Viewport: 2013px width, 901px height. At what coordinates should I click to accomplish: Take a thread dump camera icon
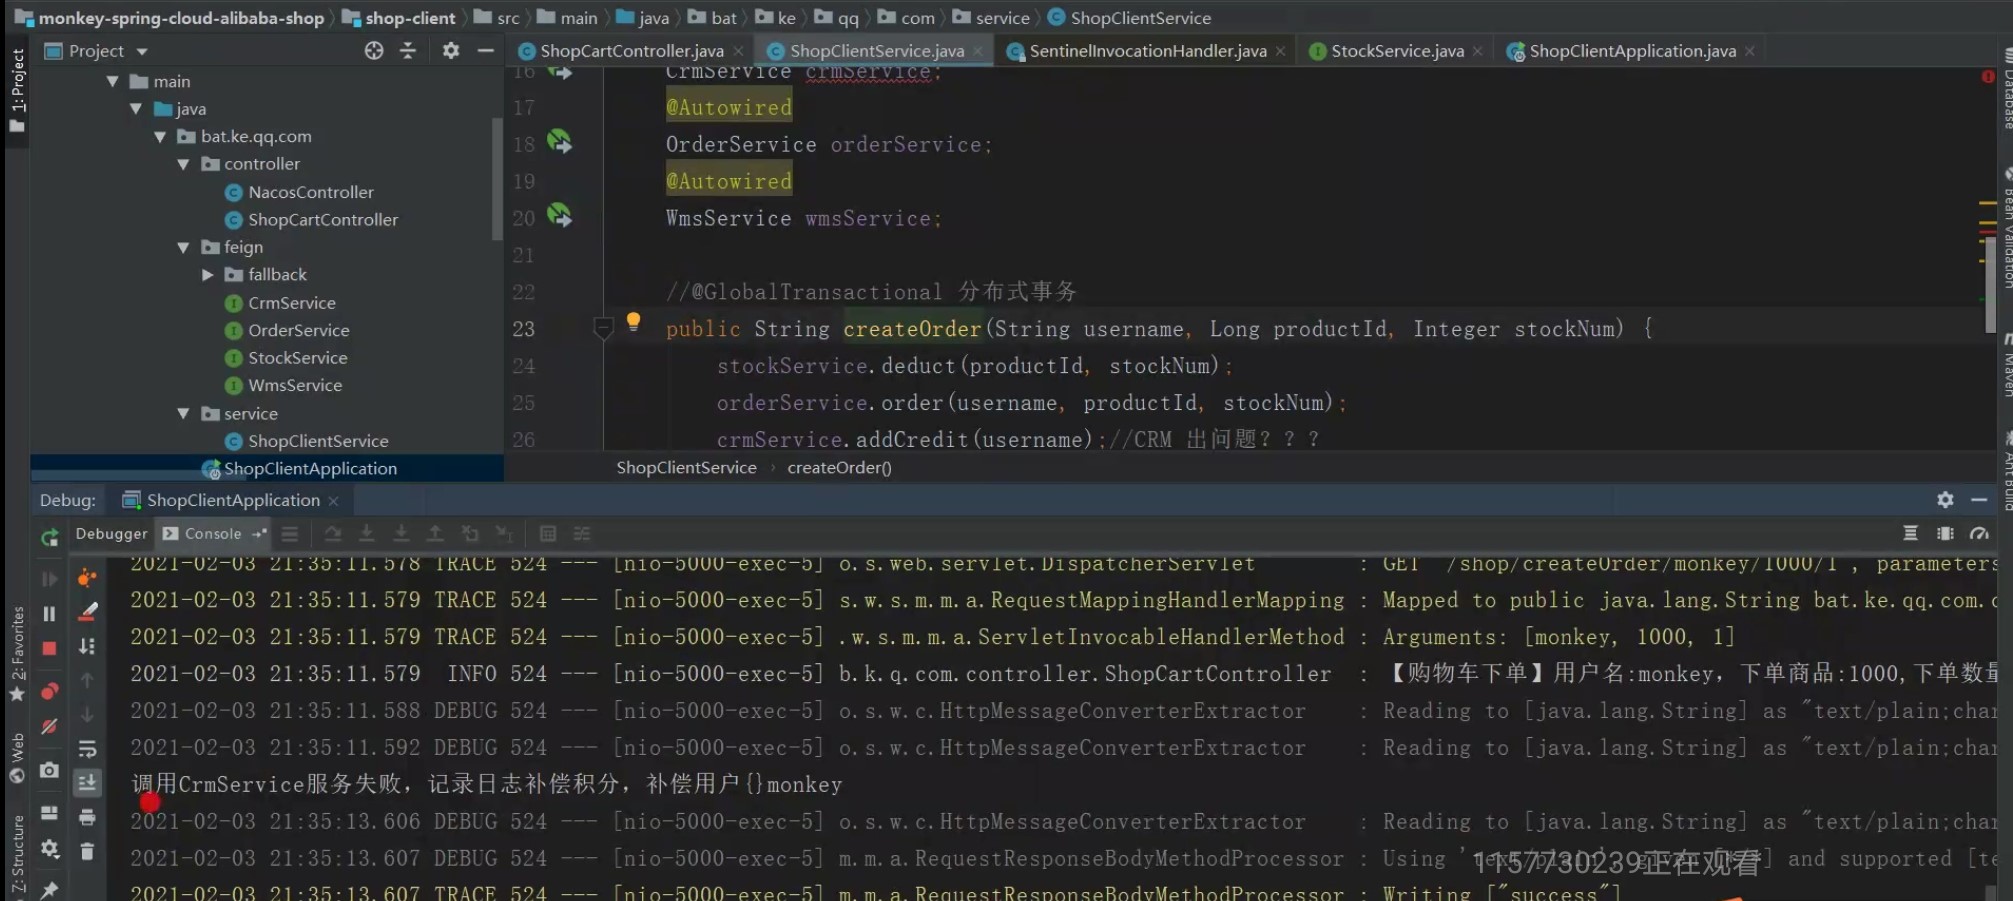click(x=49, y=770)
